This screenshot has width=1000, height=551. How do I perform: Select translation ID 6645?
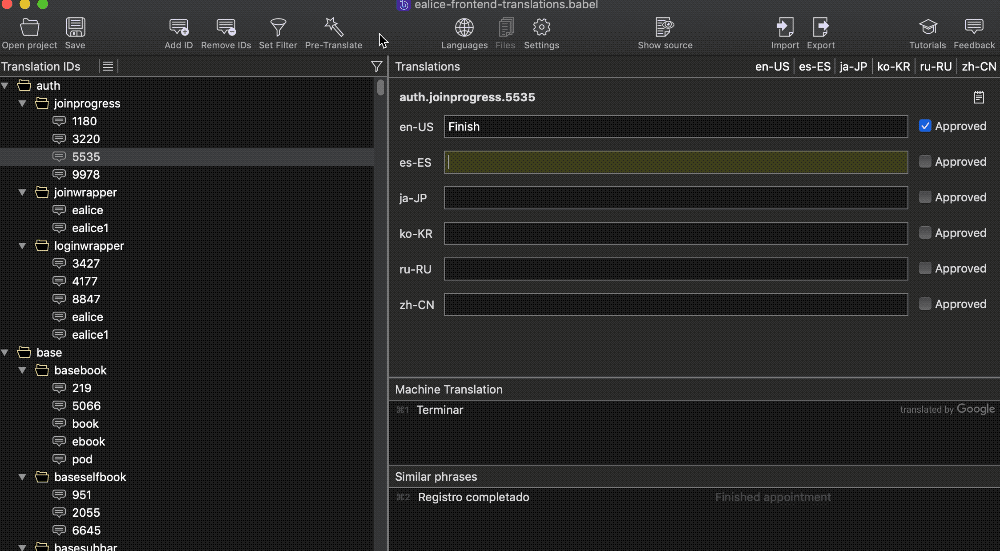point(86,531)
